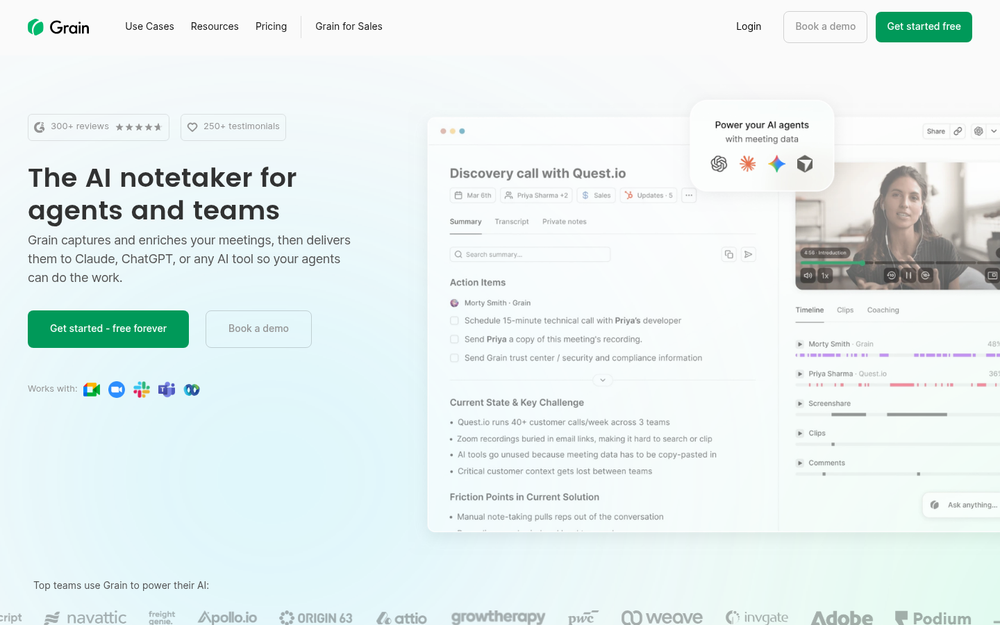Viewport: 1000px width, 625px height.
Task: Open the Private notes tab
Action: click(564, 222)
